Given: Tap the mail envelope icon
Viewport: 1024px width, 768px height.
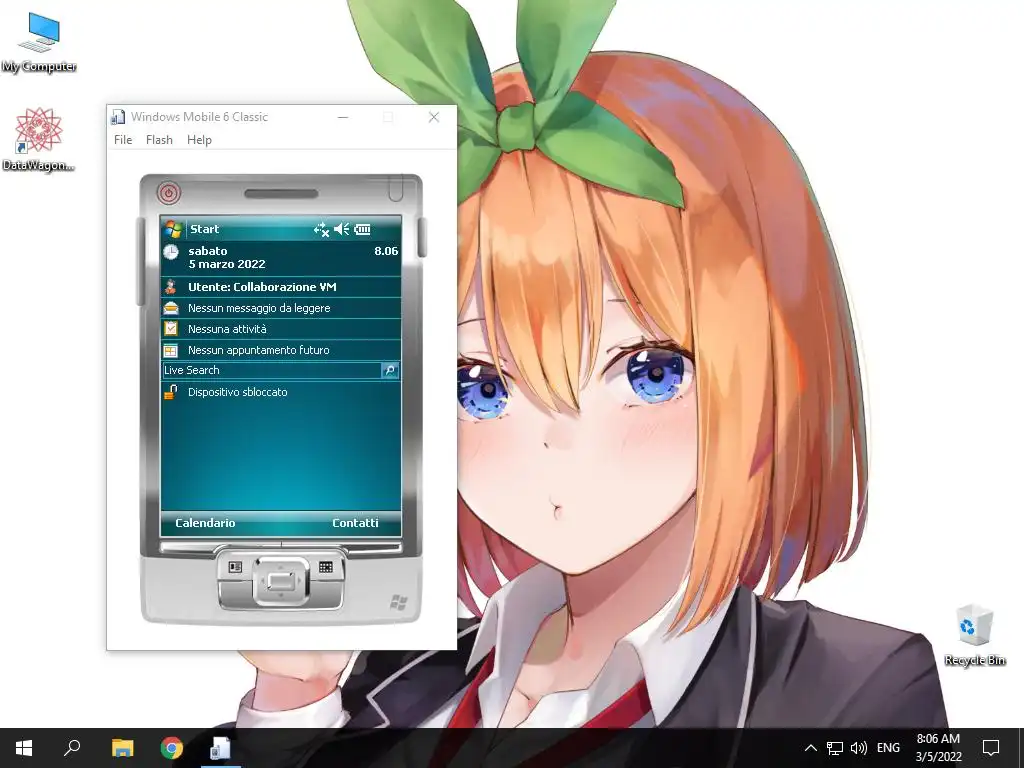Looking at the screenshot, I should click(171, 308).
